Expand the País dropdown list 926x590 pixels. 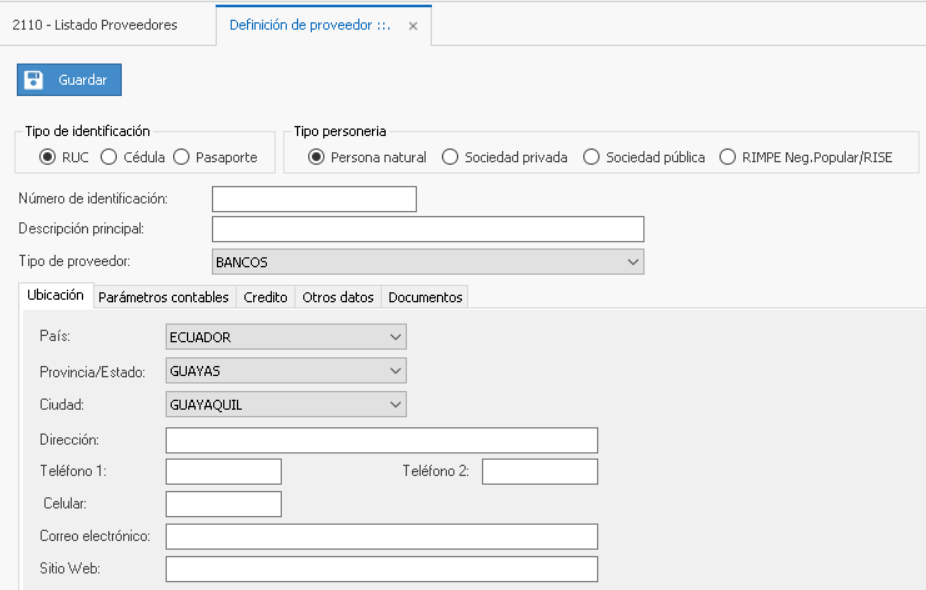pyautogui.click(x=395, y=337)
